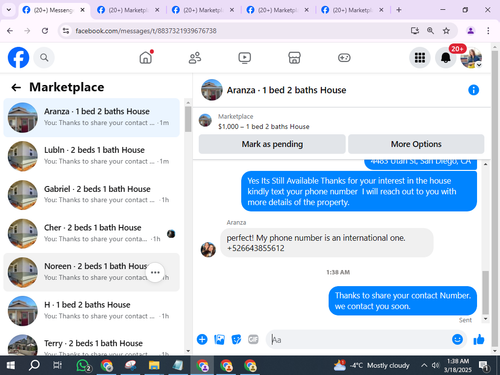Click the last sent message bubble 'Thanks to share your contact Number'
This screenshot has width=500, height=375.
pyautogui.click(x=403, y=301)
